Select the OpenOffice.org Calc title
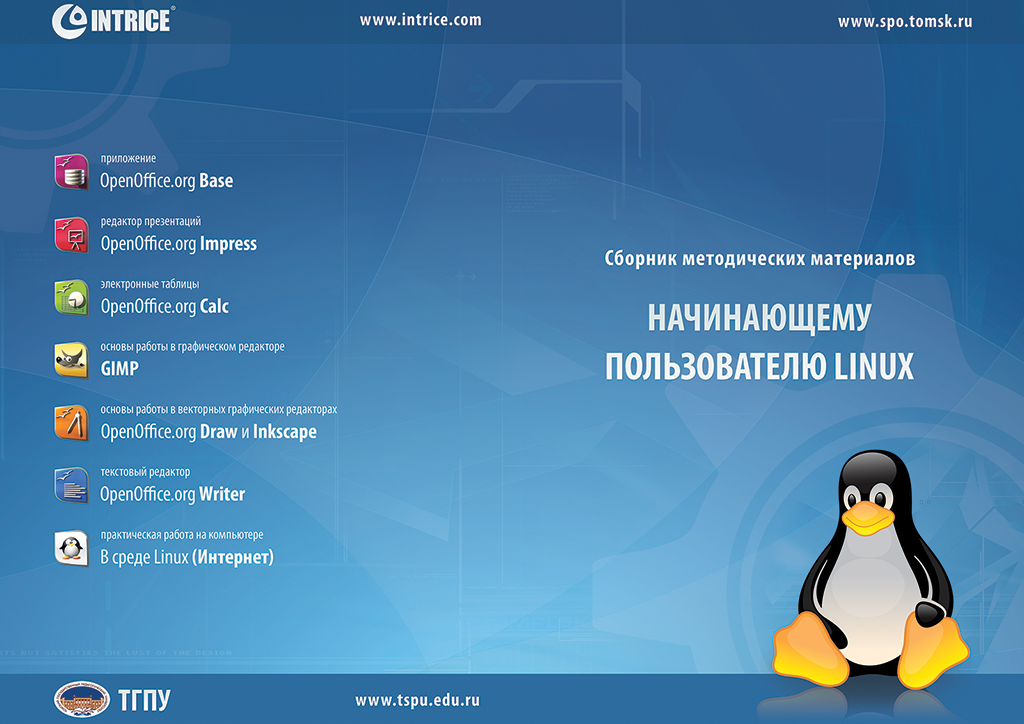This screenshot has height=724, width=1024. coord(165,306)
